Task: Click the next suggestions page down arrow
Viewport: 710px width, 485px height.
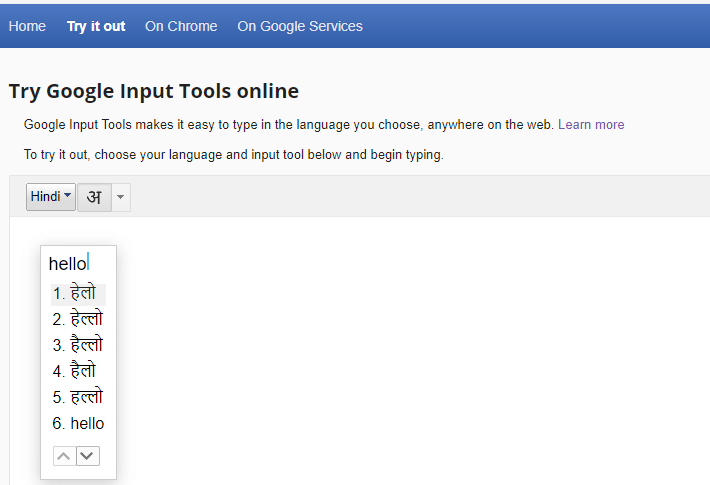Action: [88, 456]
